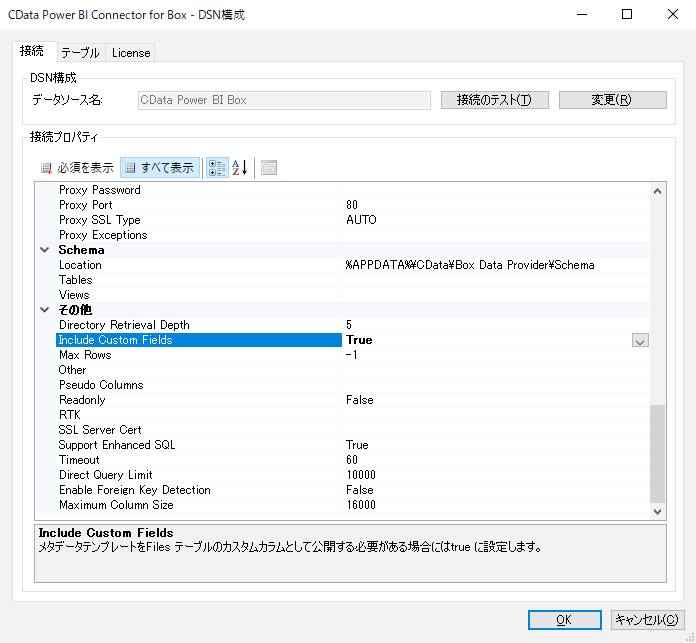Click the 接続のテスト(T) button
696x643 pixels.
(494, 100)
